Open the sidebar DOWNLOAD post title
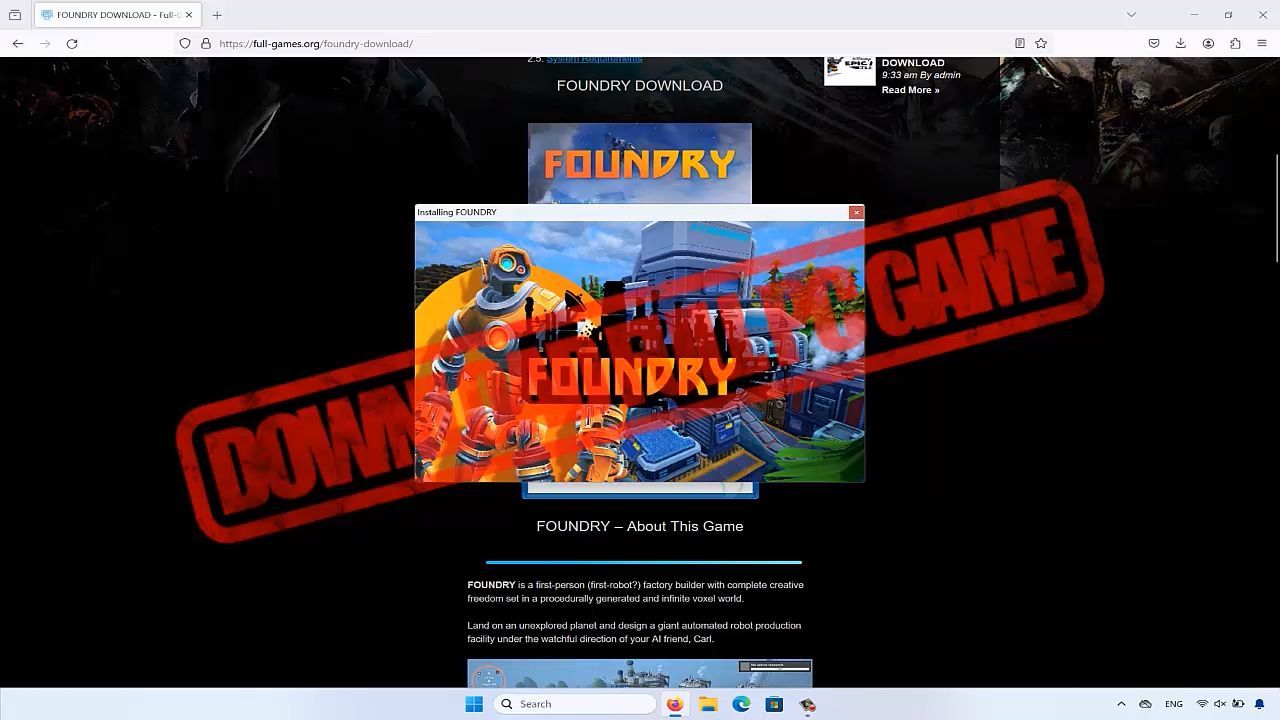Image resolution: width=1280 pixels, height=720 pixels. click(913, 63)
